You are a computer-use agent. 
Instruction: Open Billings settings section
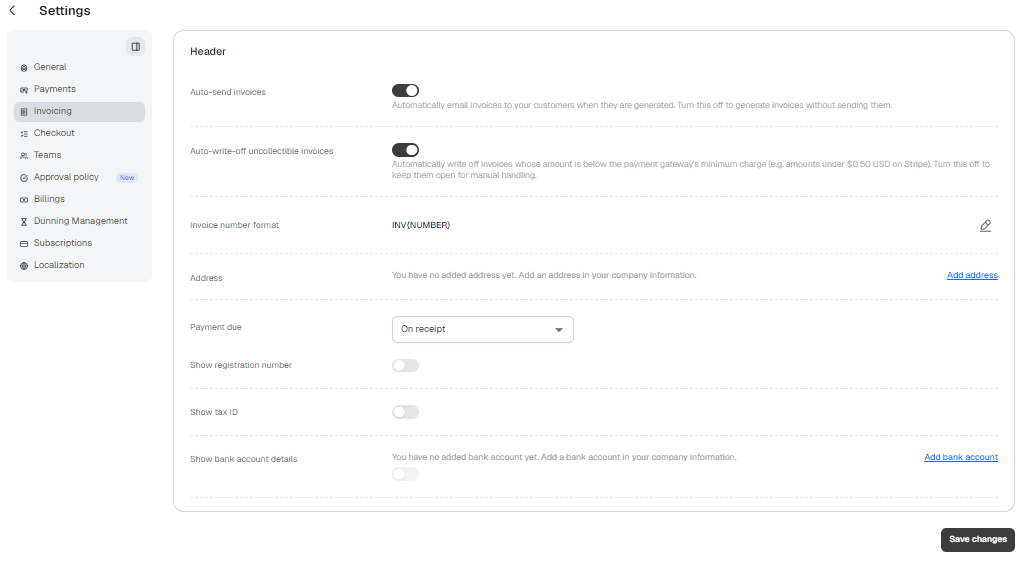[x=79, y=199]
